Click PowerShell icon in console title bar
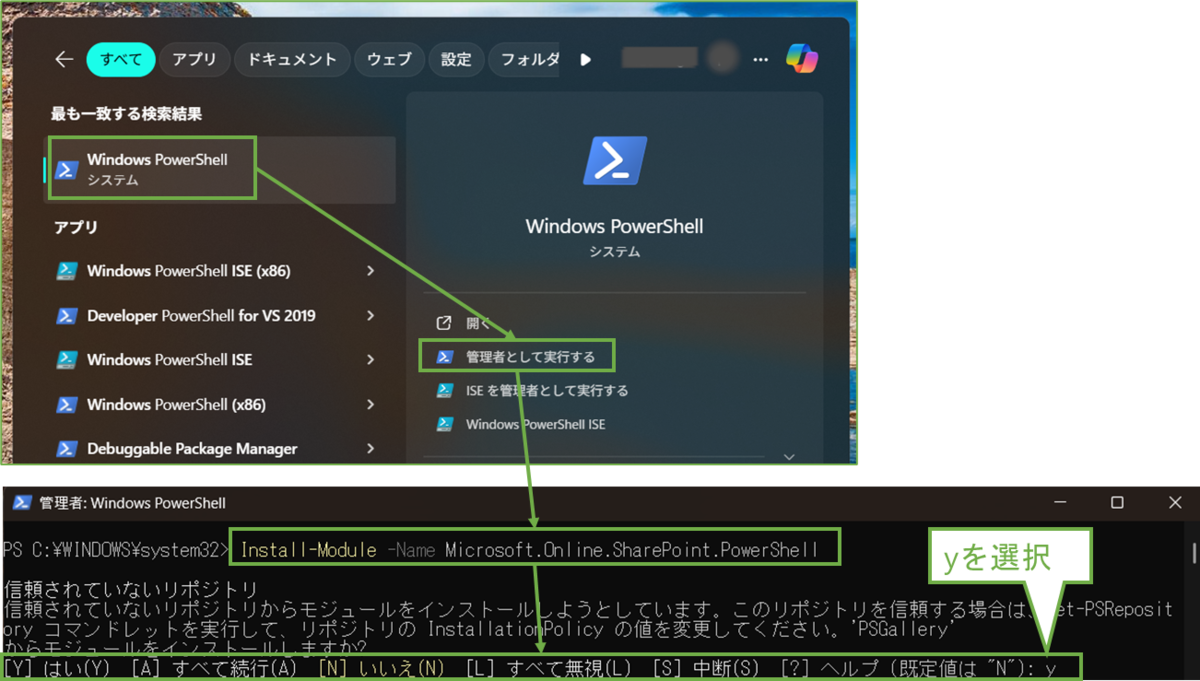1200x681 pixels. pyautogui.click(x=21, y=503)
